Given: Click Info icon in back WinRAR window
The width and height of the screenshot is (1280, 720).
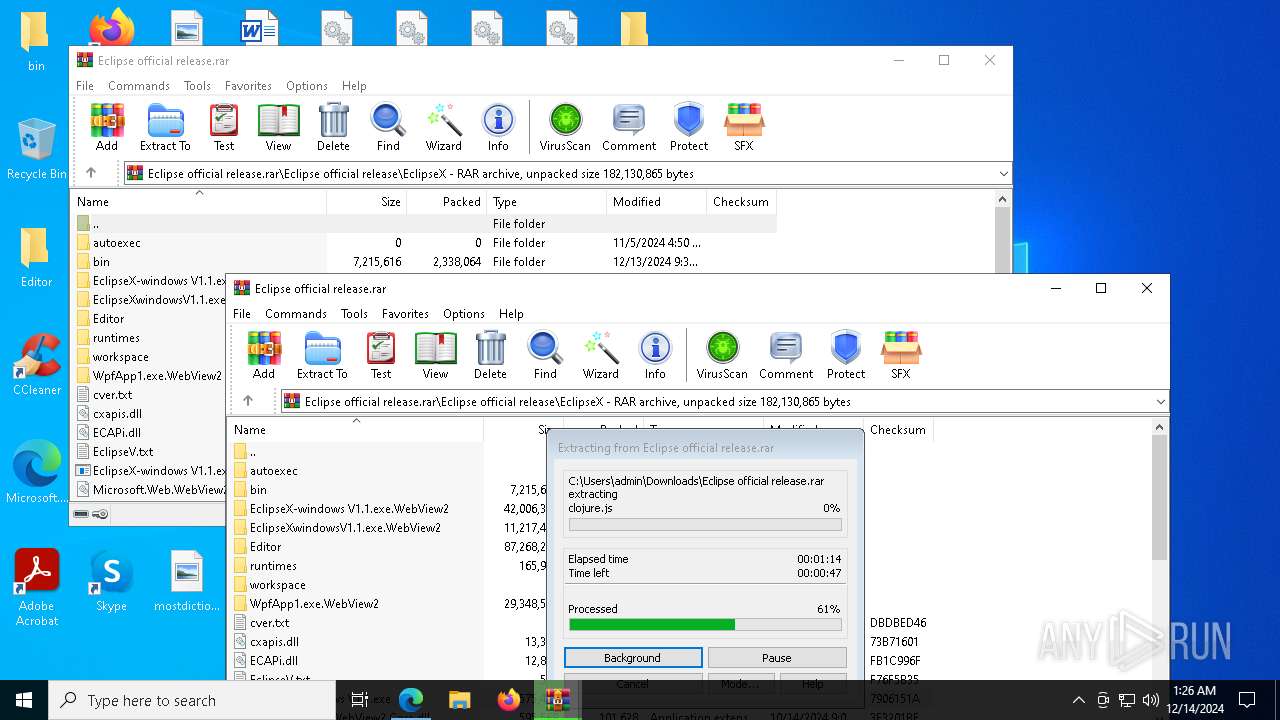Looking at the screenshot, I should coord(498,128).
